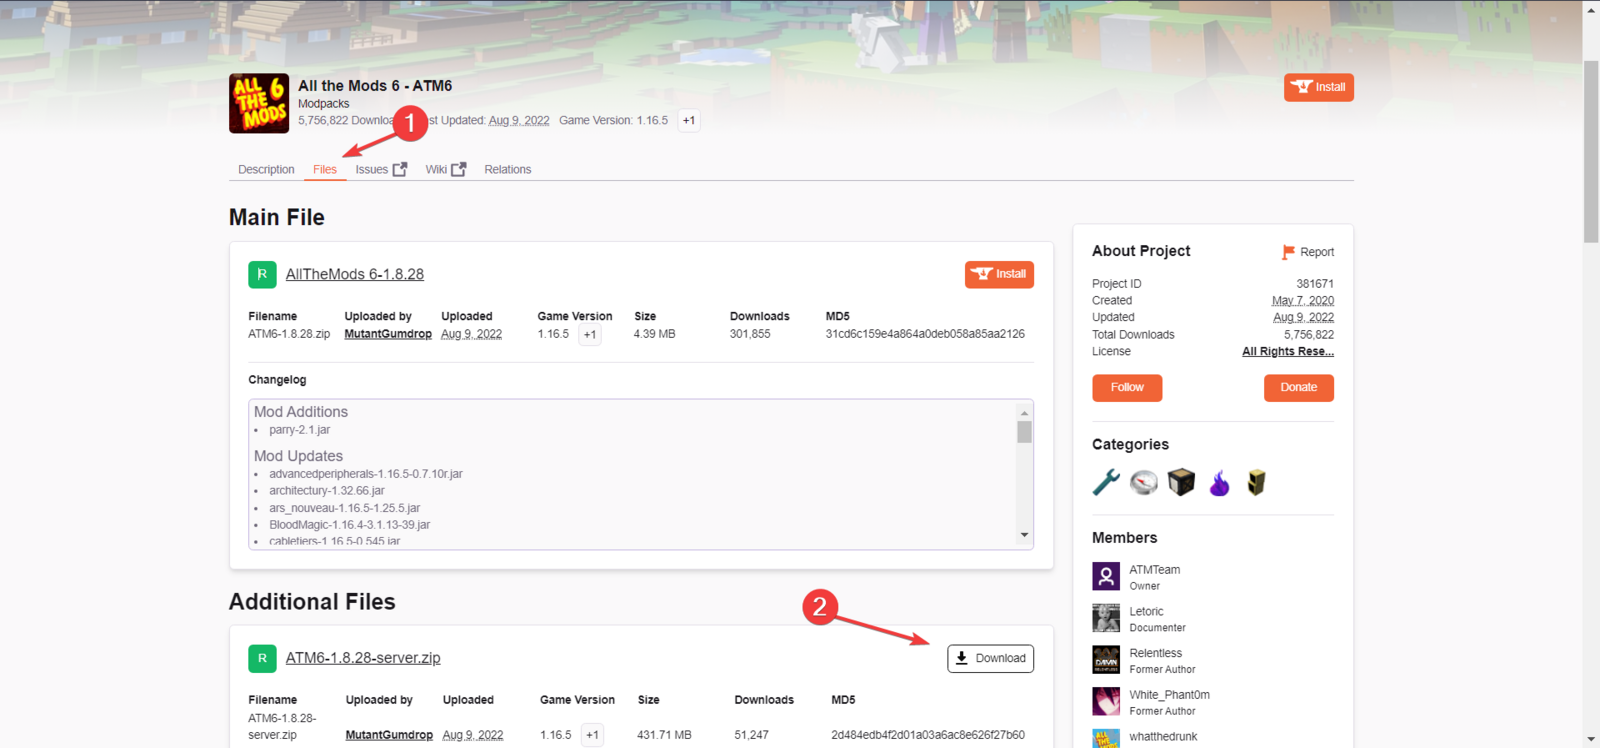The height and width of the screenshot is (748, 1600).
Task: Open the AllTheMods 6-1.8.28 file link
Action: 354,274
